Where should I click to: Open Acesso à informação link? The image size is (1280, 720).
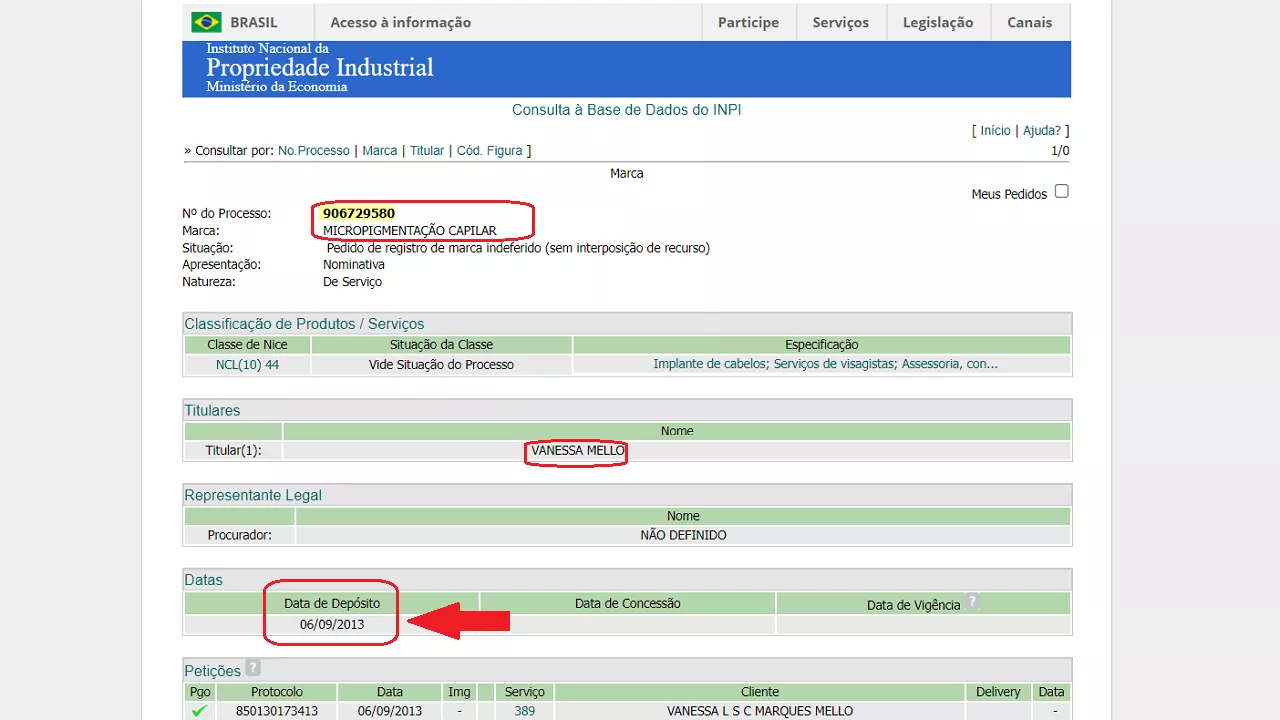400,22
